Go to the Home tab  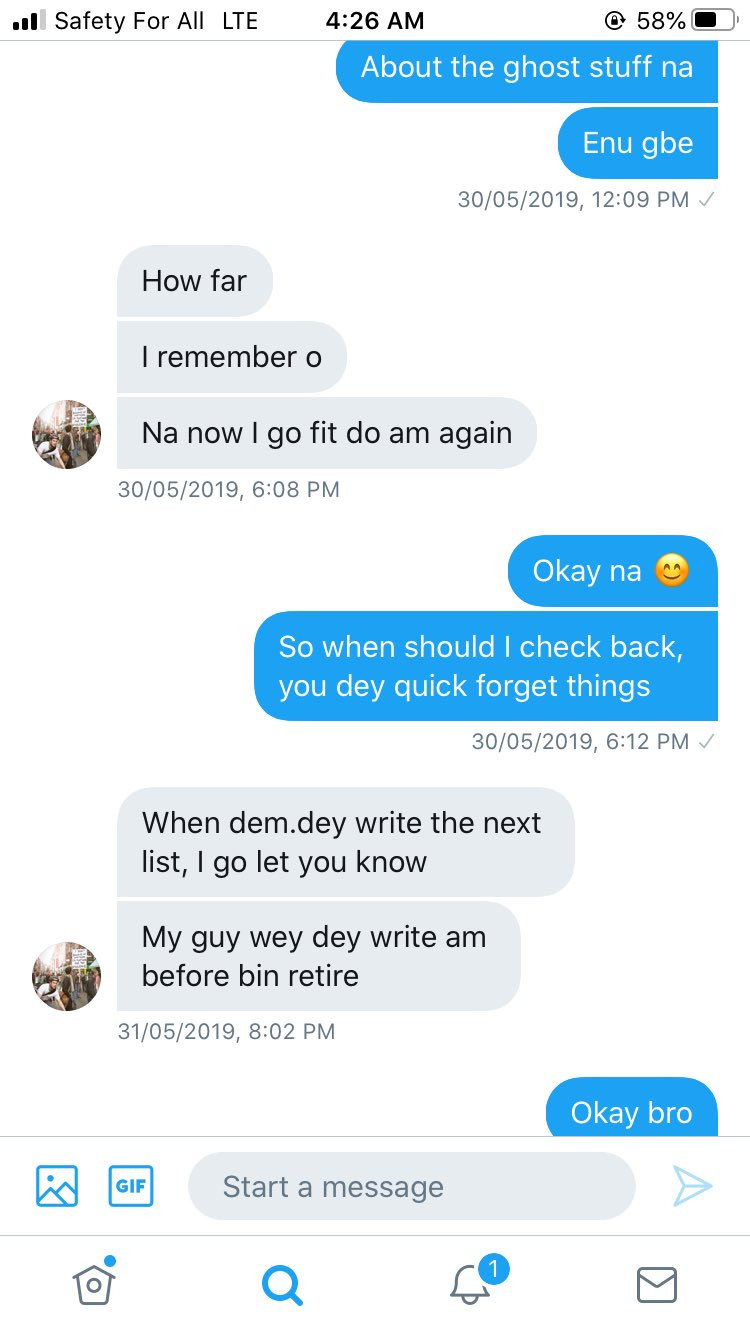point(93,1283)
